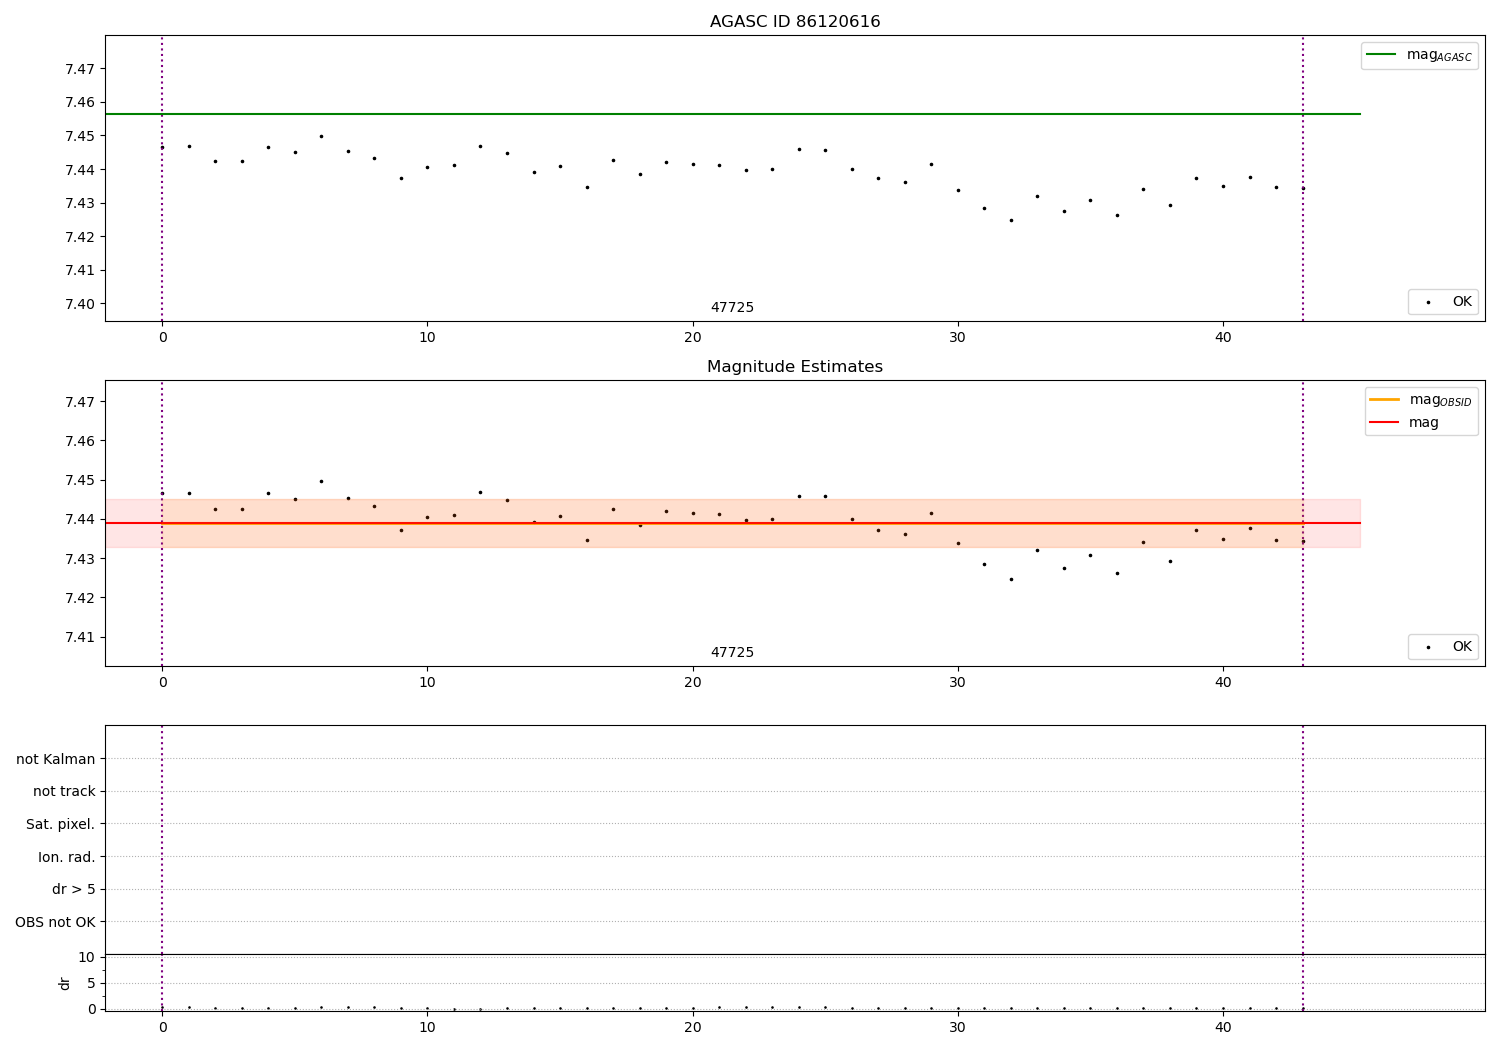Click the 7.44 tick label on middle plot
The height and width of the screenshot is (1050, 1500).
pos(80,519)
